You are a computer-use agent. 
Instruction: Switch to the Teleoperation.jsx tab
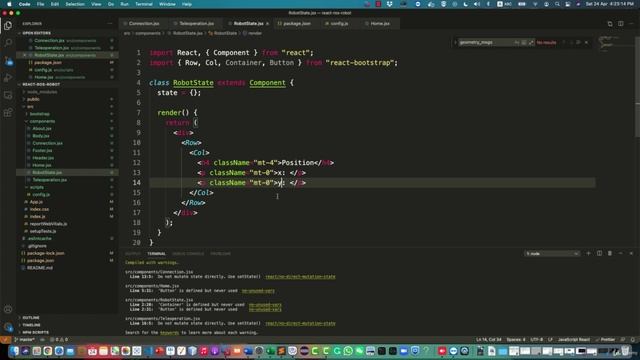click(196, 24)
